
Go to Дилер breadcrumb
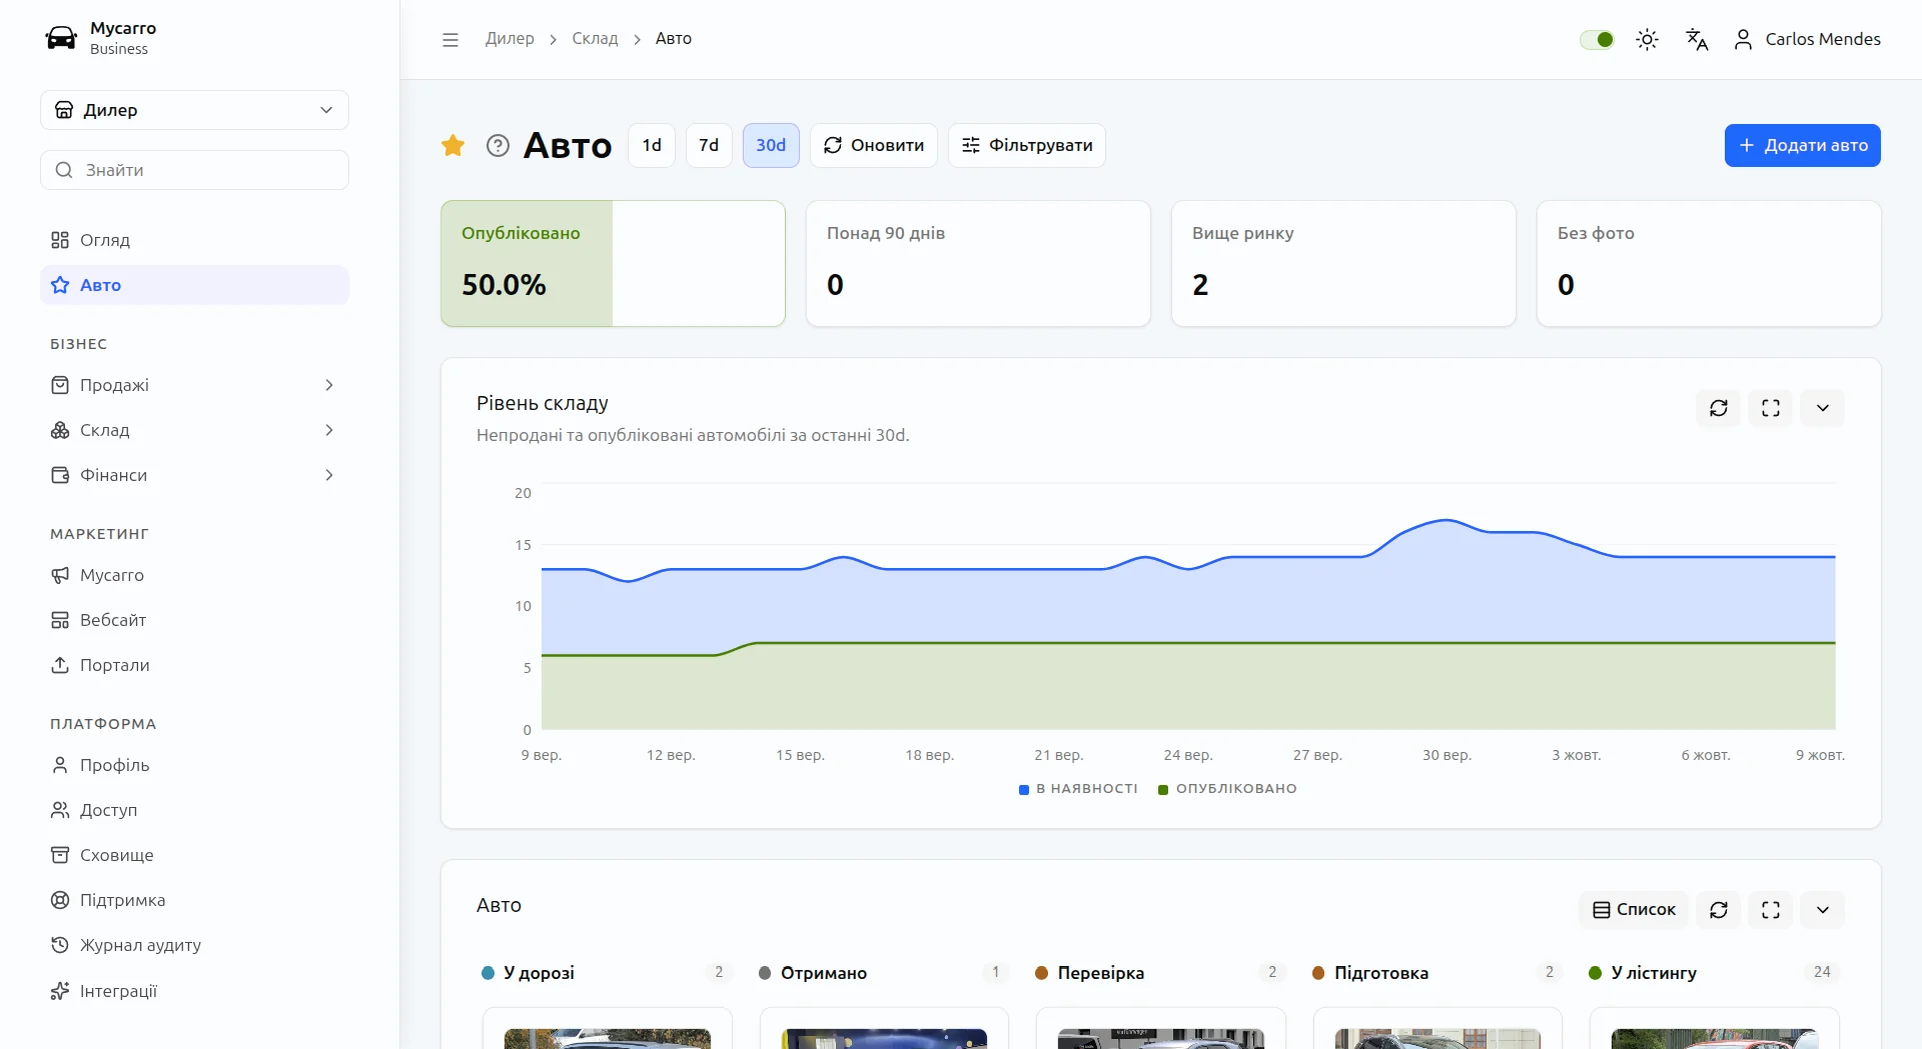click(x=510, y=39)
